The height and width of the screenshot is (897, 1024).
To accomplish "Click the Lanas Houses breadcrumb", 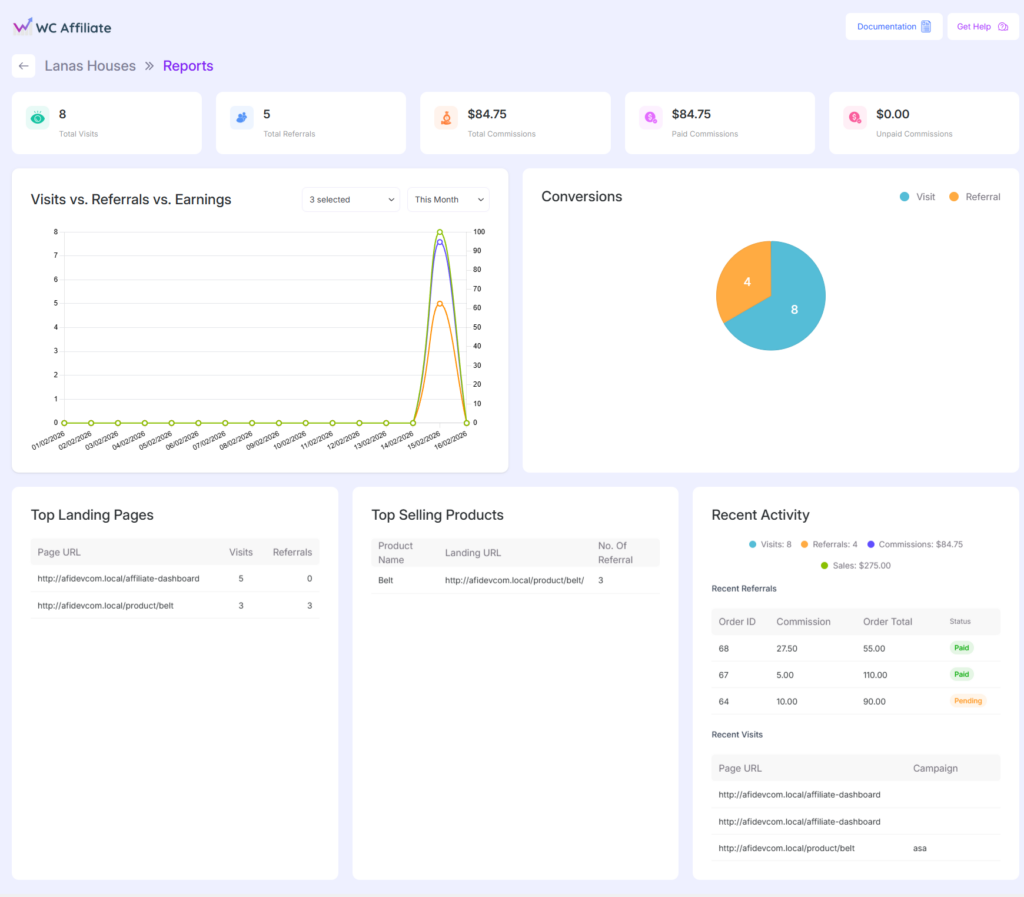I will [x=90, y=66].
